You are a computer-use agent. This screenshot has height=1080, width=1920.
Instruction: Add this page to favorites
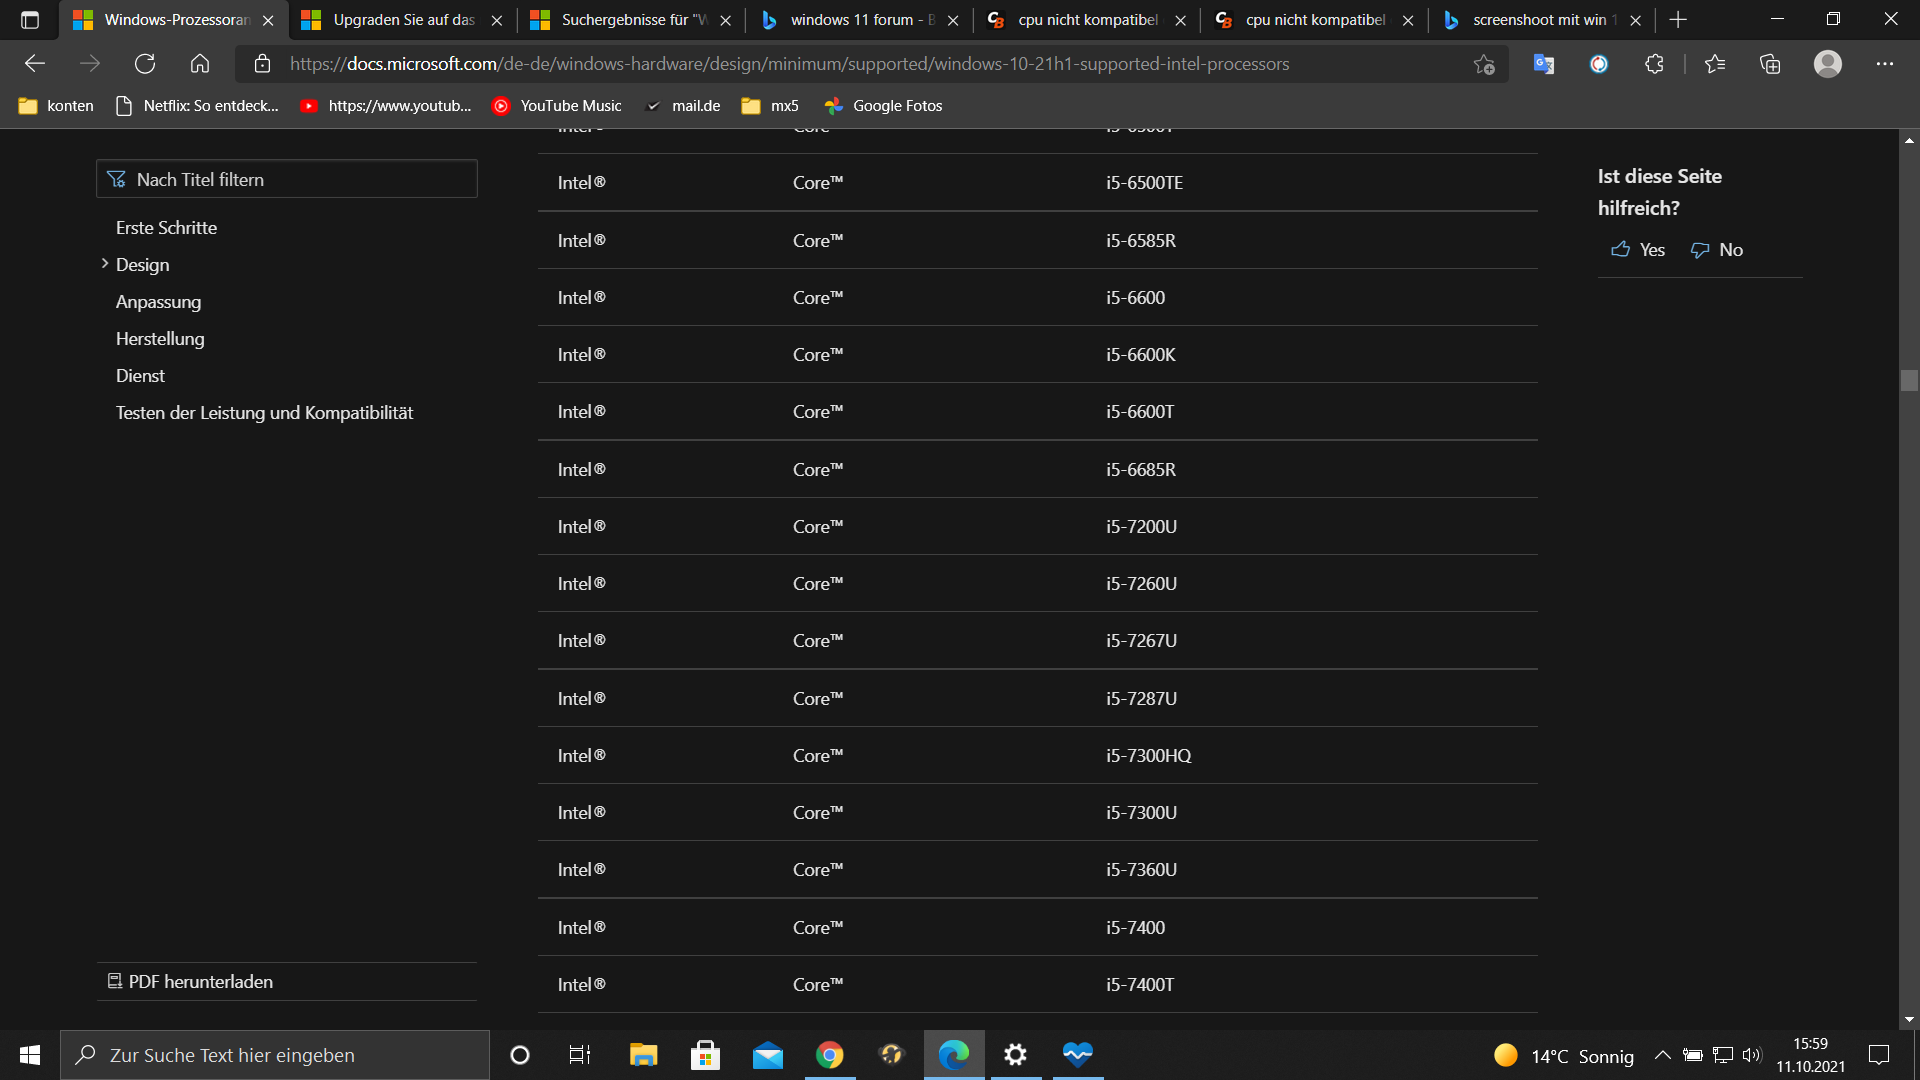click(x=1484, y=64)
